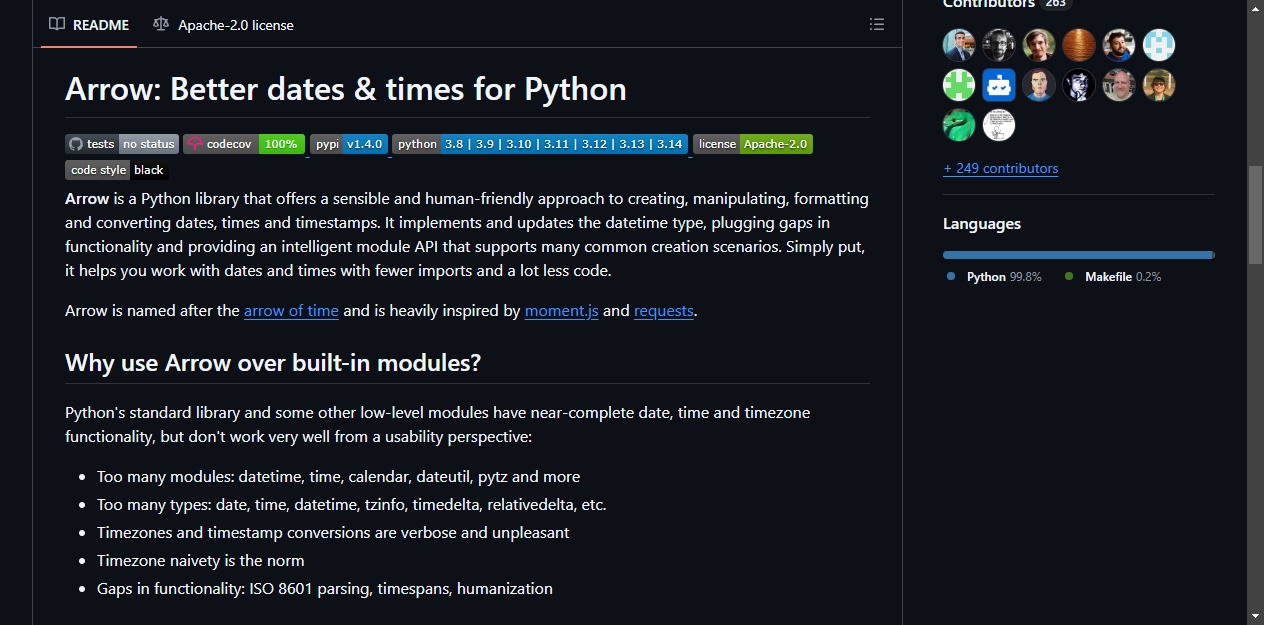1264x625 pixels.
Task: Click the Too many modules list item
Action: coord(338,477)
